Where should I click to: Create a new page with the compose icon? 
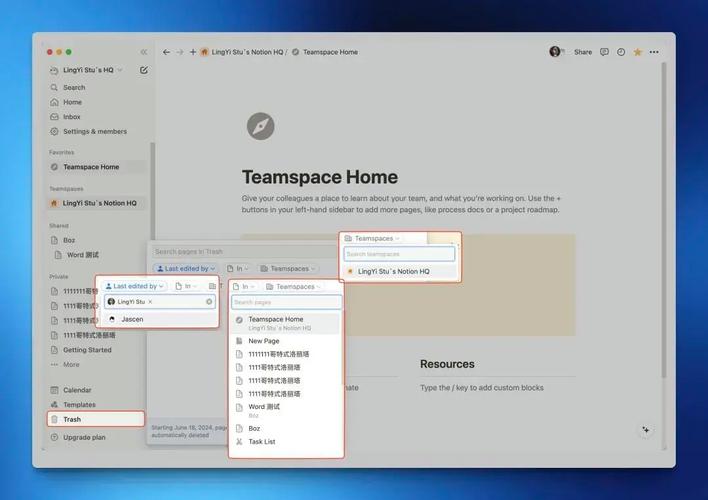[144, 70]
